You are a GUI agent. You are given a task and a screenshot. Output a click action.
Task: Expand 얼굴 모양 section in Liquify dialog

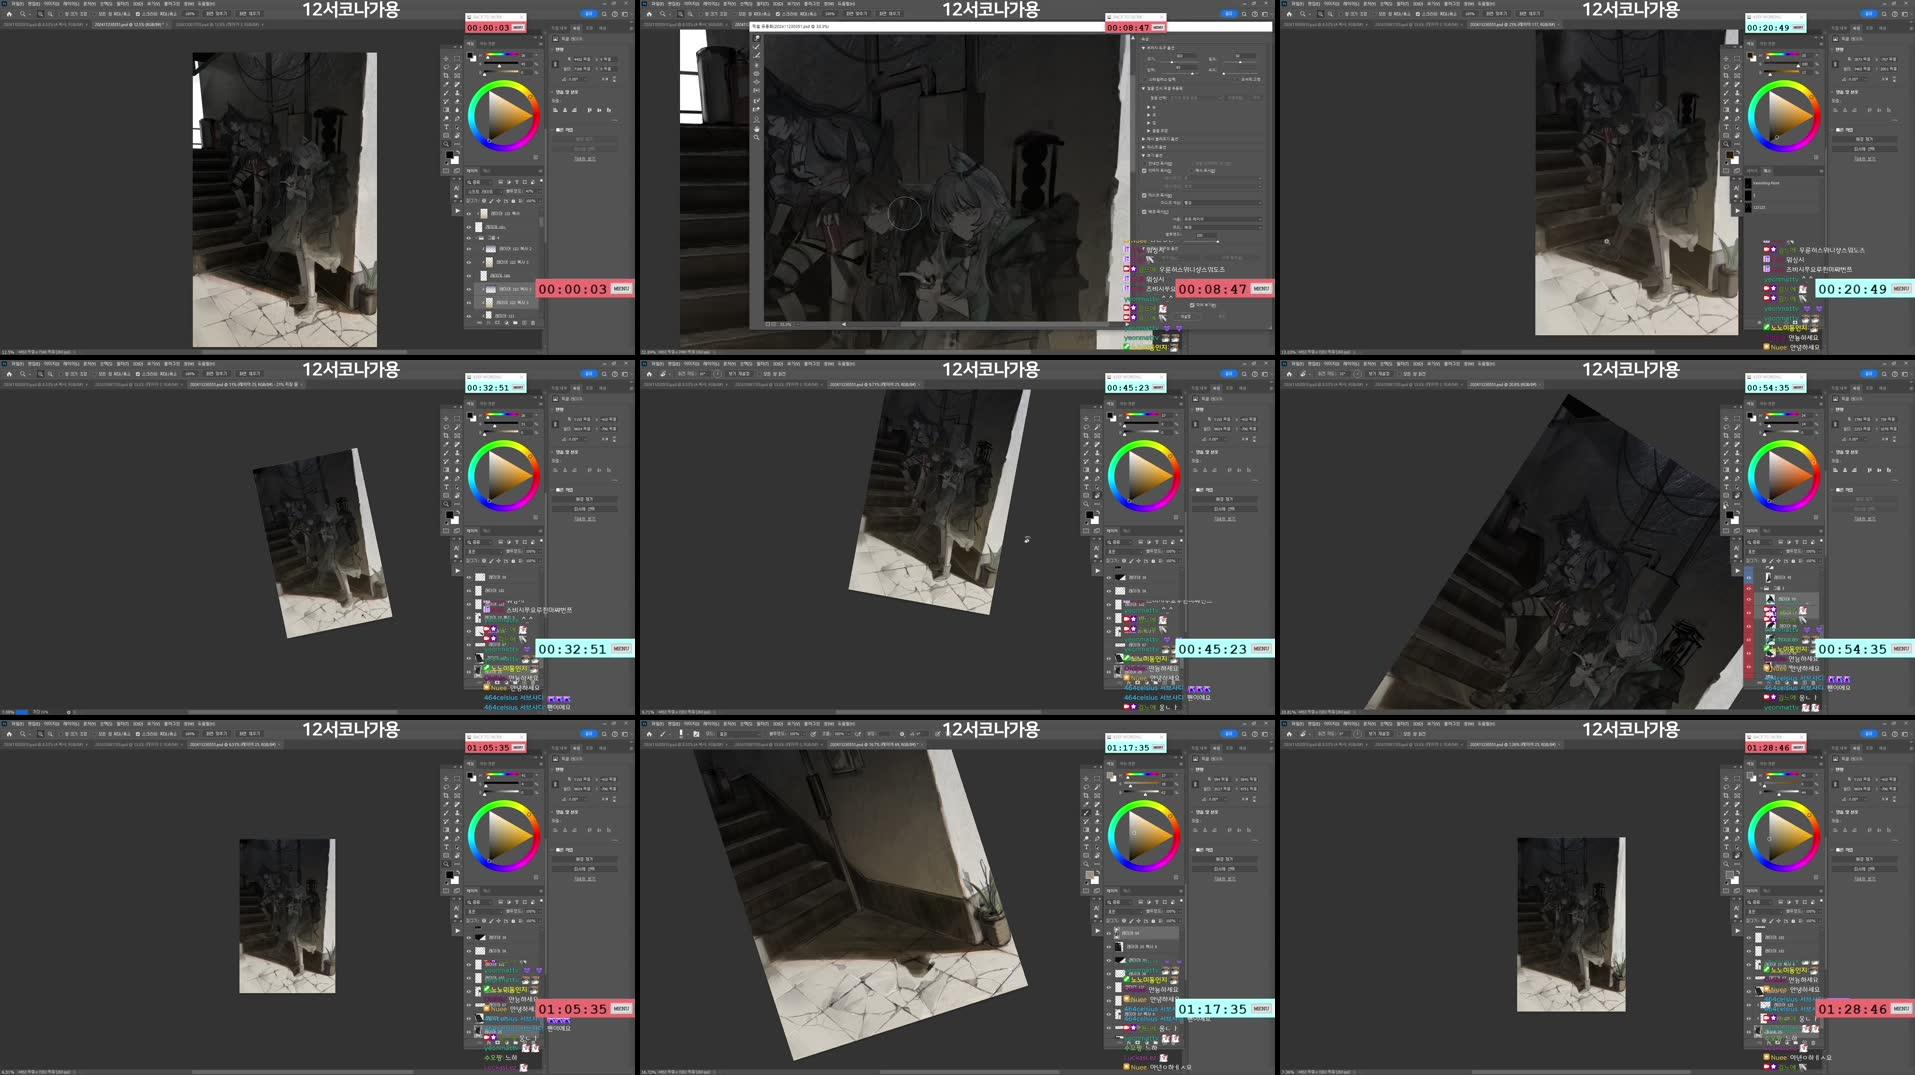(x=1149, y=131)
